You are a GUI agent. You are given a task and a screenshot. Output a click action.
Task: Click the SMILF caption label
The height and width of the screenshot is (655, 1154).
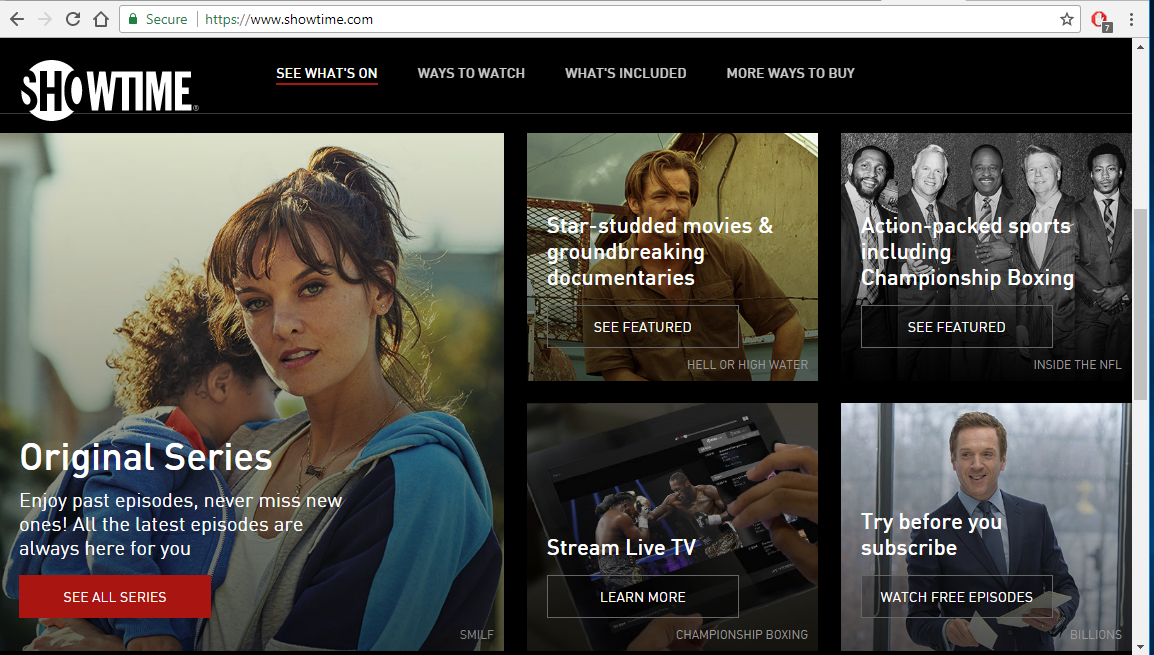click(477, 634)
